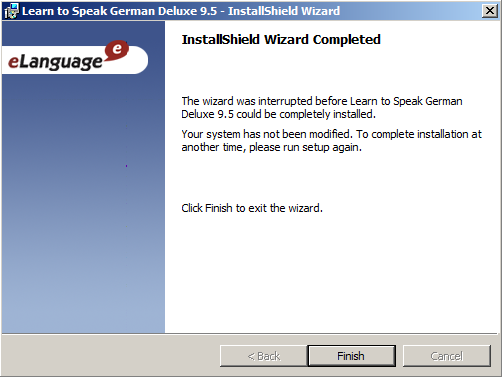The width and height of the screenshot is (502, 377).
Task: Click the Finish button
Action: [351, 356]
